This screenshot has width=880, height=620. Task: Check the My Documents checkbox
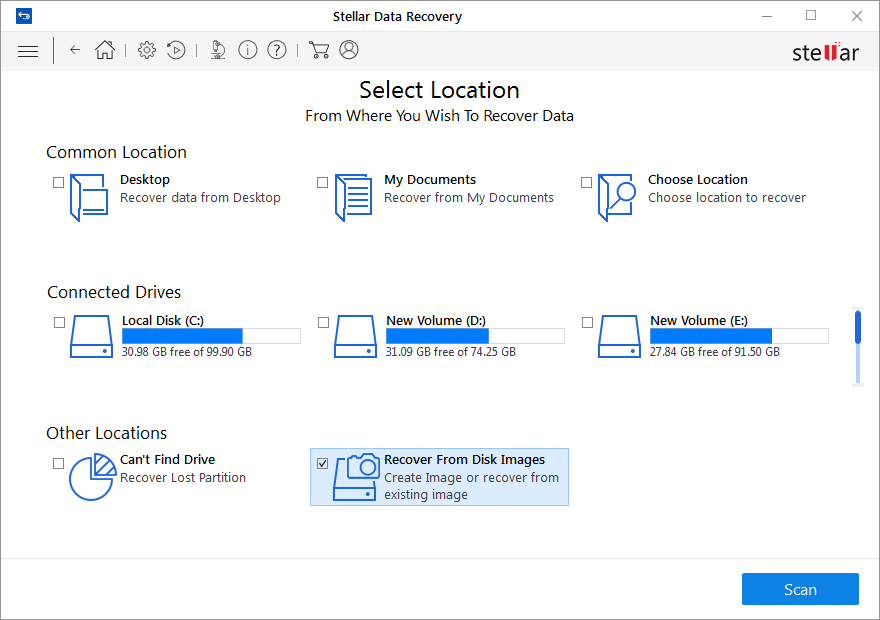click(322, 182)
